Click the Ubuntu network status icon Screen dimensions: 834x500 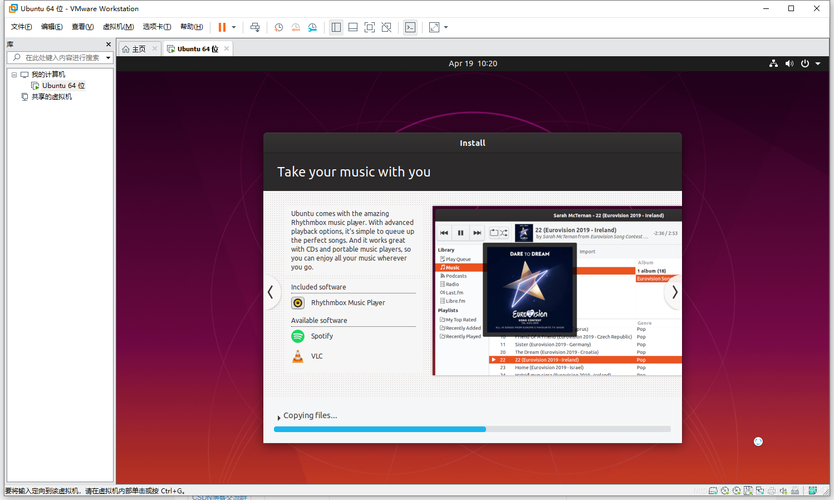[773, 63]
